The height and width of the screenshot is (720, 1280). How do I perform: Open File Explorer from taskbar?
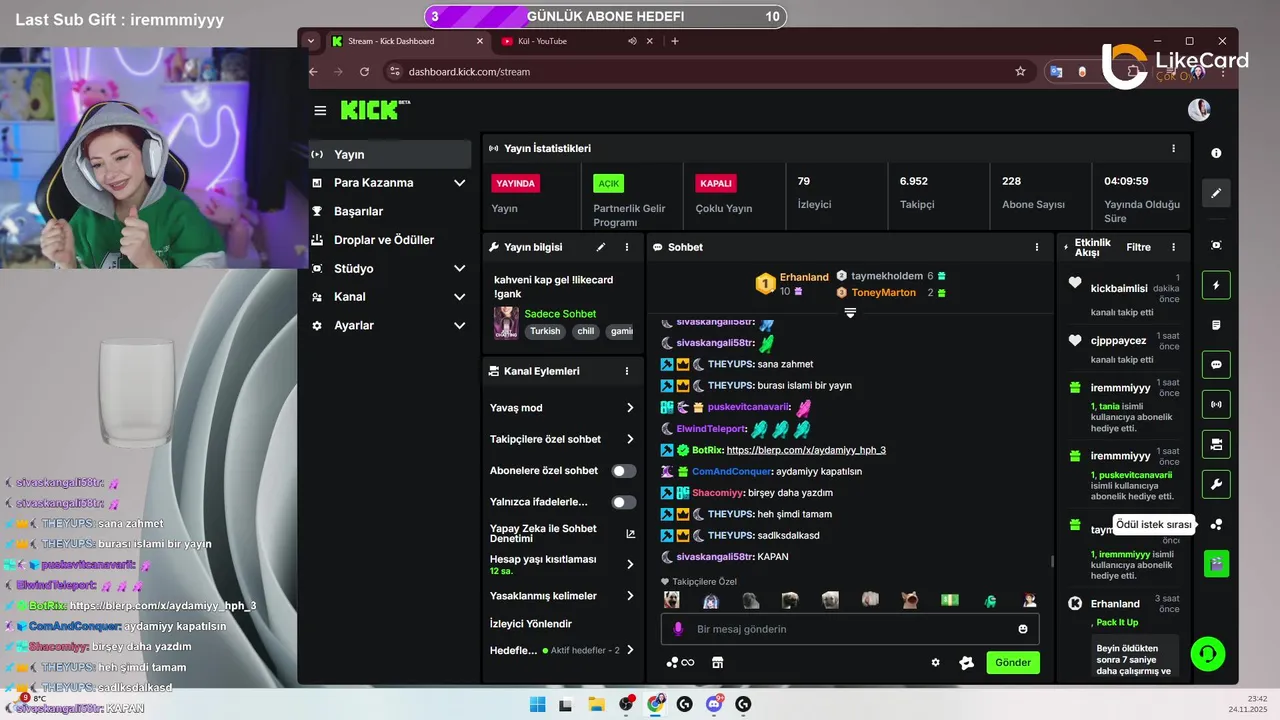click(x=596, y=704)
